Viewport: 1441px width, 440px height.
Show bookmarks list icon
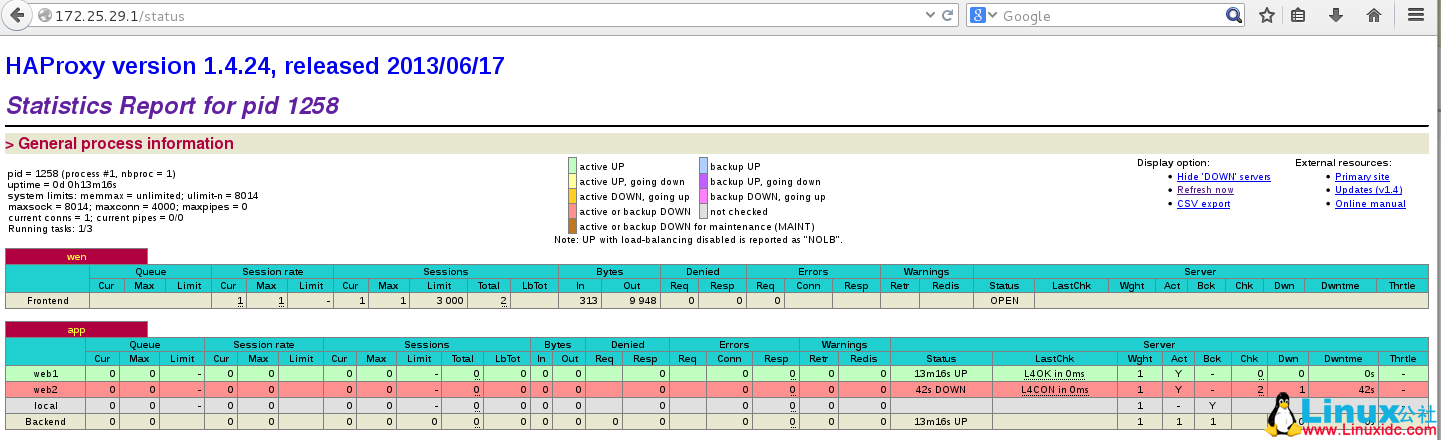(1298, 16)
